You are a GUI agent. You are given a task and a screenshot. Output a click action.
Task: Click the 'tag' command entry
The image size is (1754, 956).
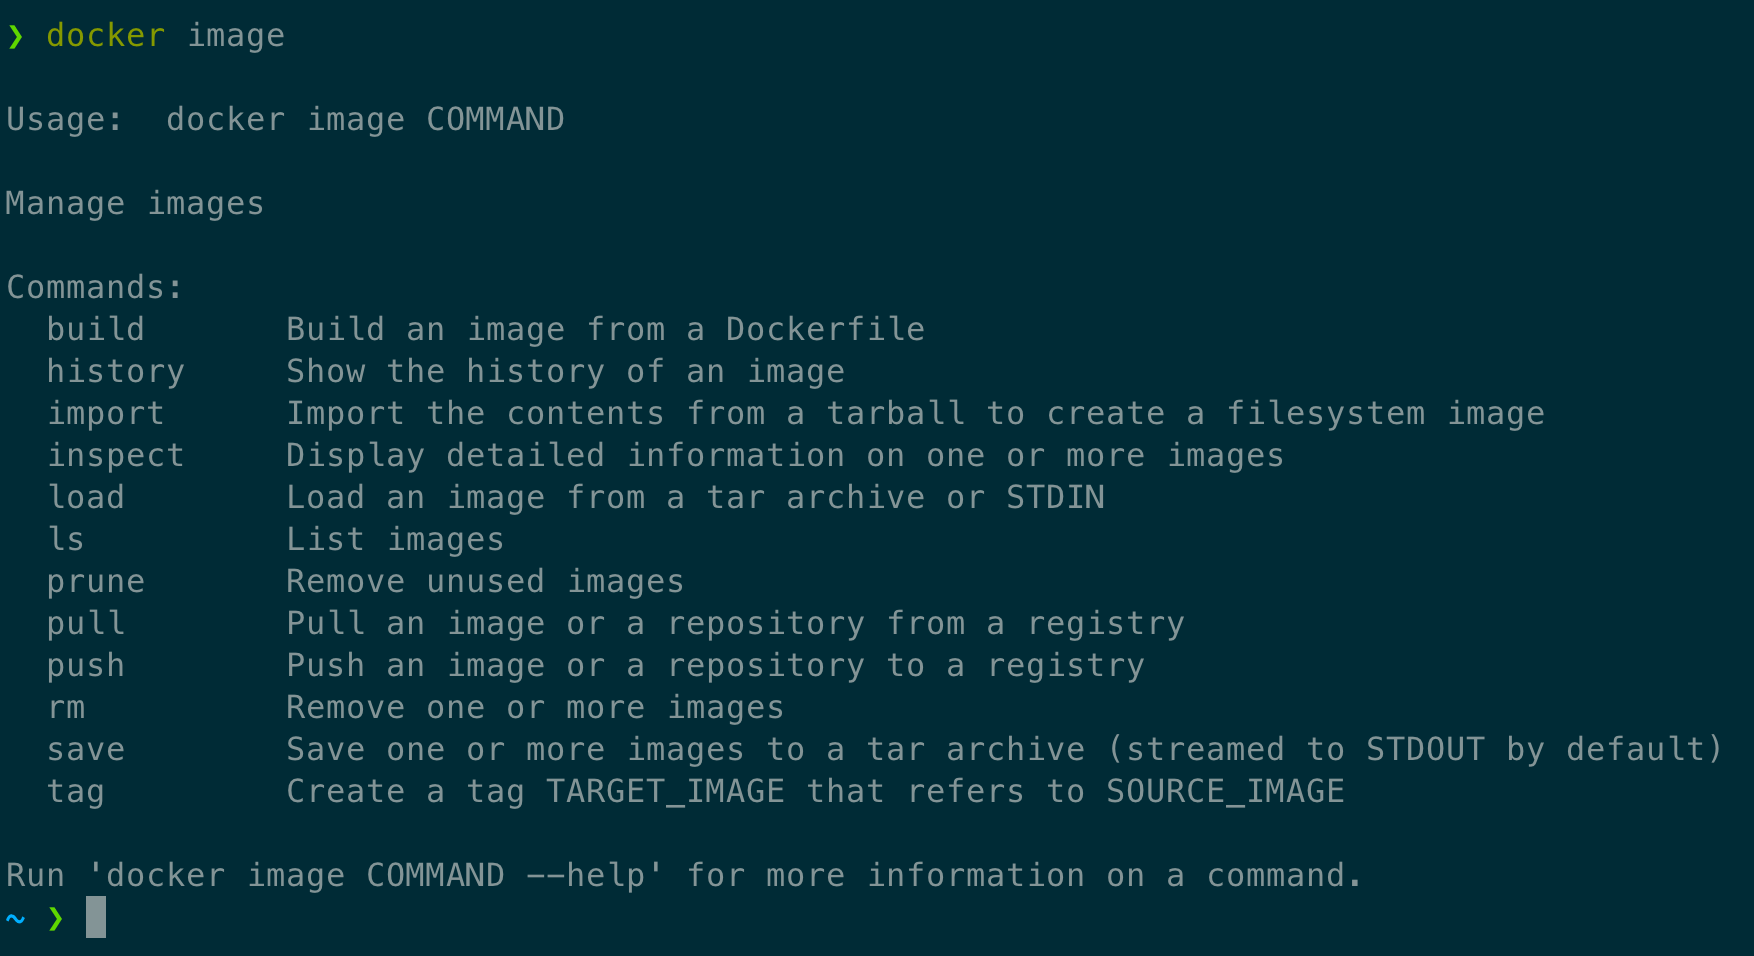click(76, 792)
